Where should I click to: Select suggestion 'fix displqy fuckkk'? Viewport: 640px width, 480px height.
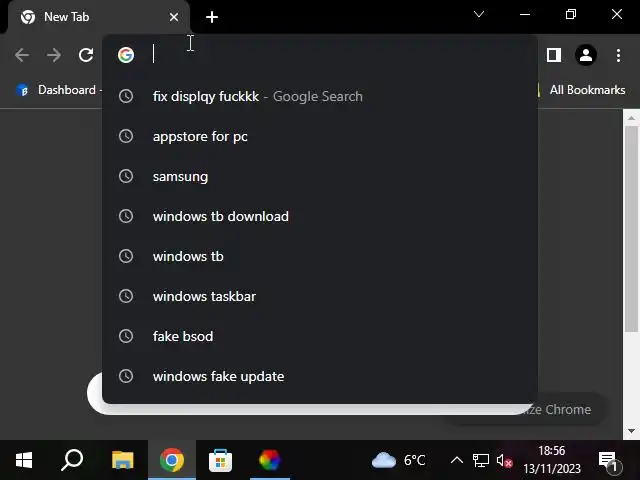[x=320, y=96]
